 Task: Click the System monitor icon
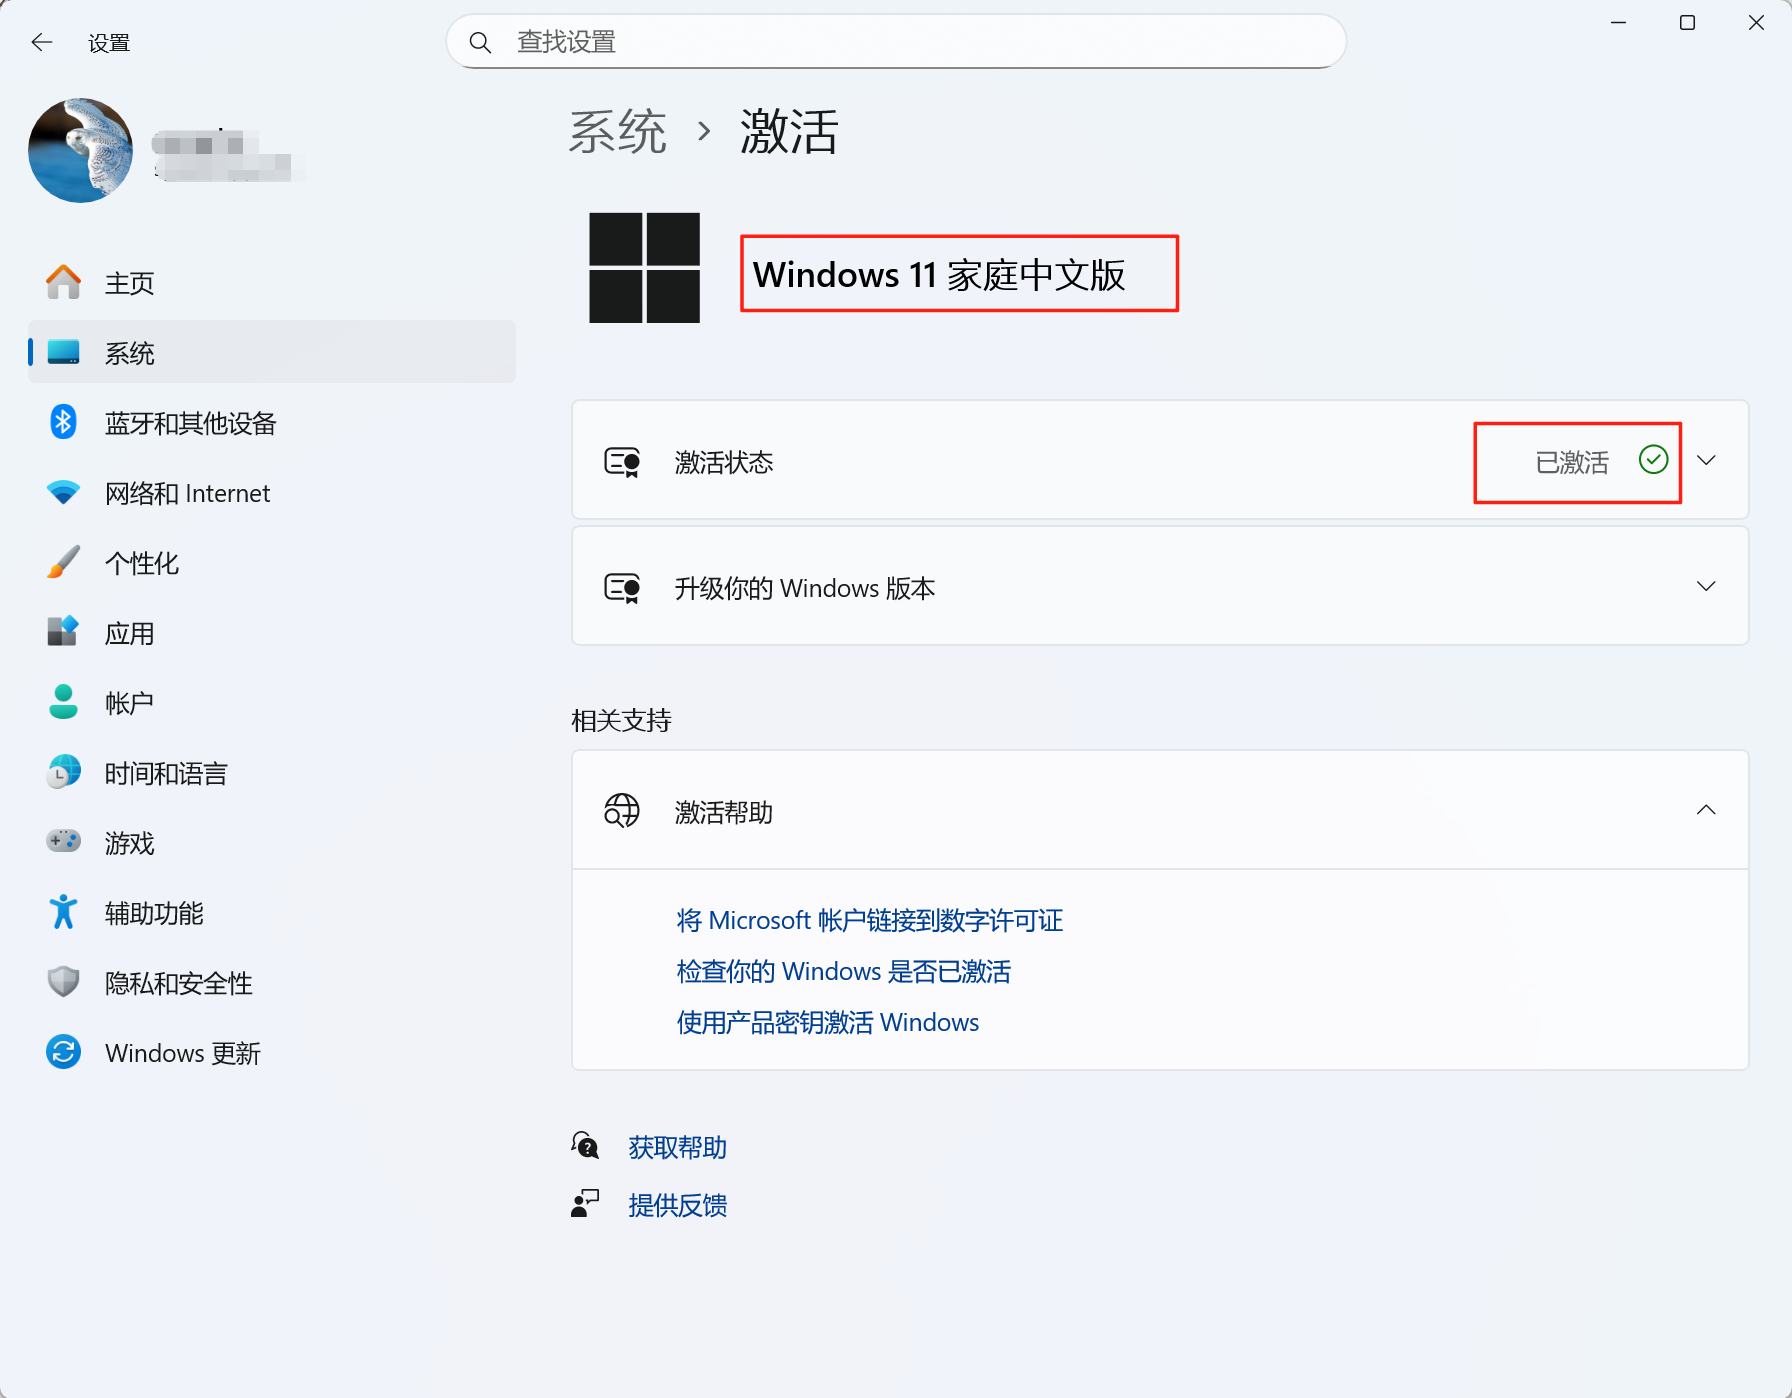coord(64,352)
